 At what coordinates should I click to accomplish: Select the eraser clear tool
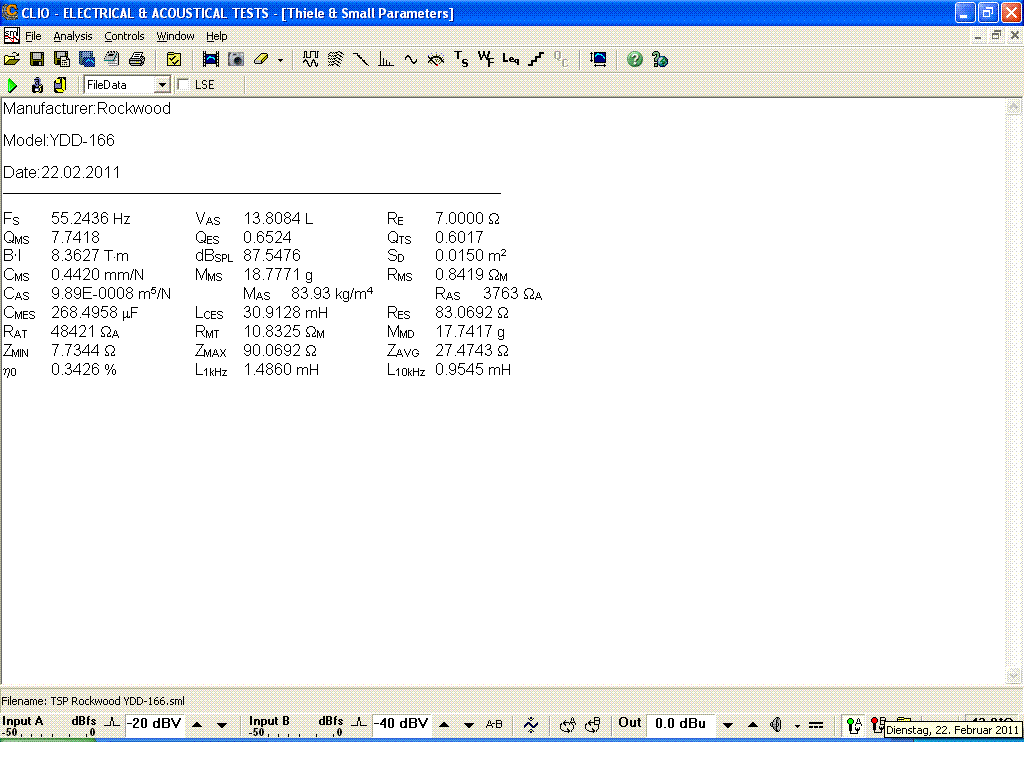pos(261,59)
